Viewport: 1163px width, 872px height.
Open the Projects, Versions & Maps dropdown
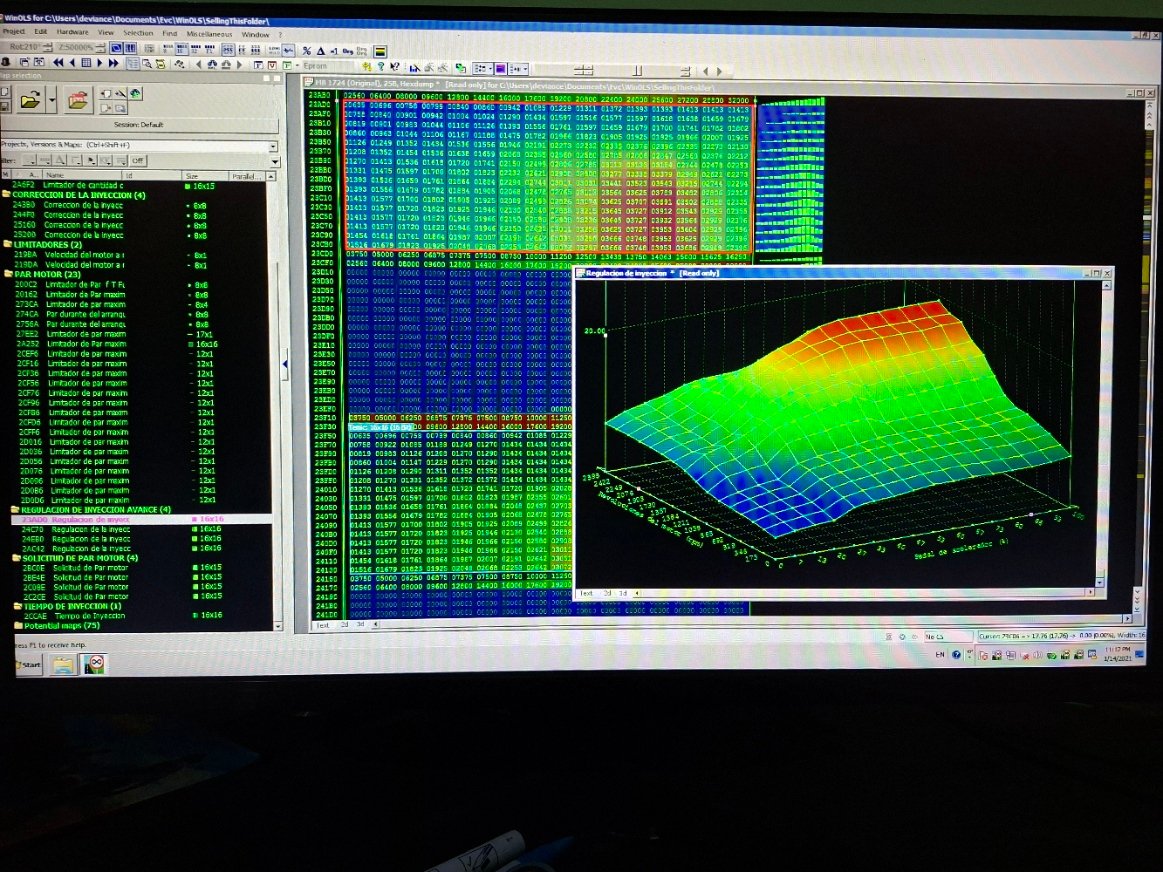pyautogui.click(x=272, y=145)
